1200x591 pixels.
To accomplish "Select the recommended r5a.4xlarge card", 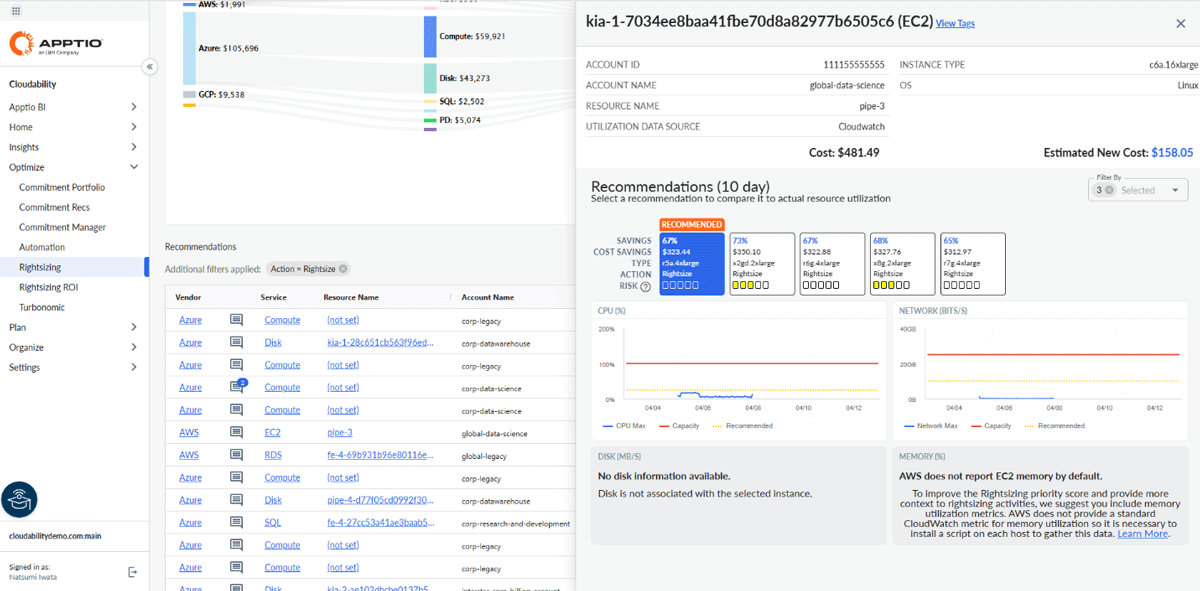I will click(x=691, y=264).
